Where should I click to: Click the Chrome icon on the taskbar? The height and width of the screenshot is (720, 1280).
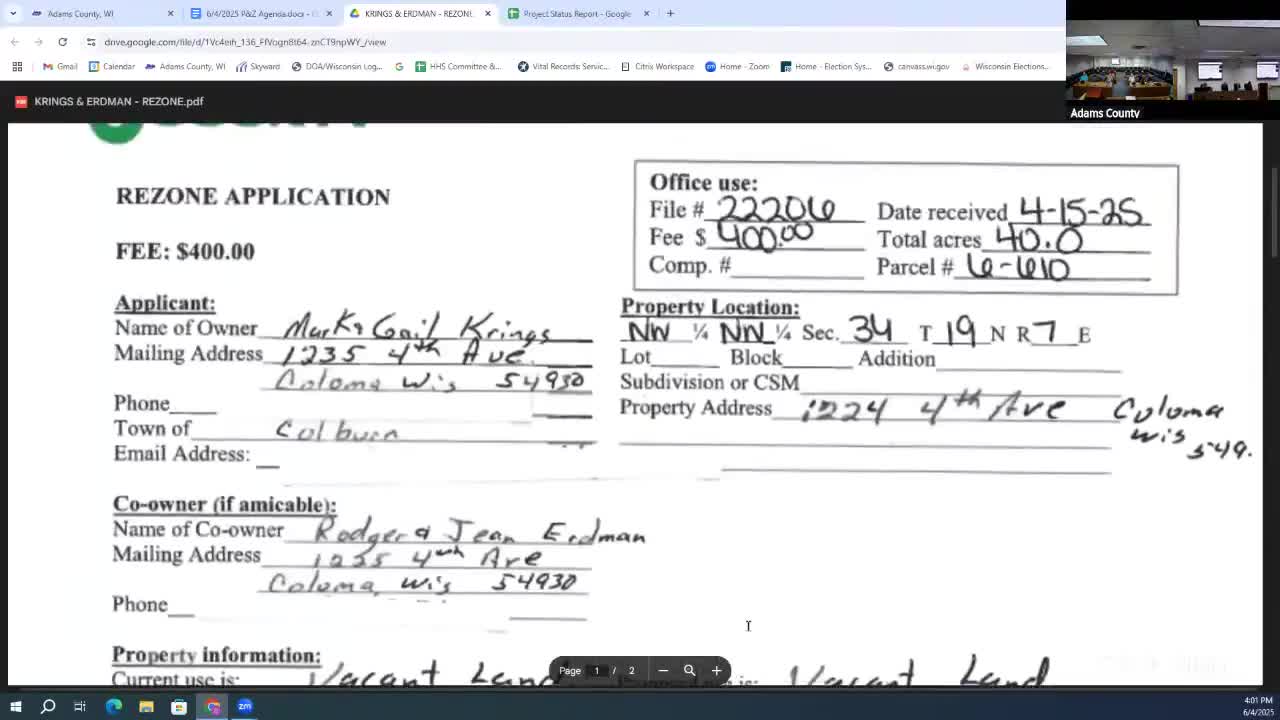click(212, 707)
